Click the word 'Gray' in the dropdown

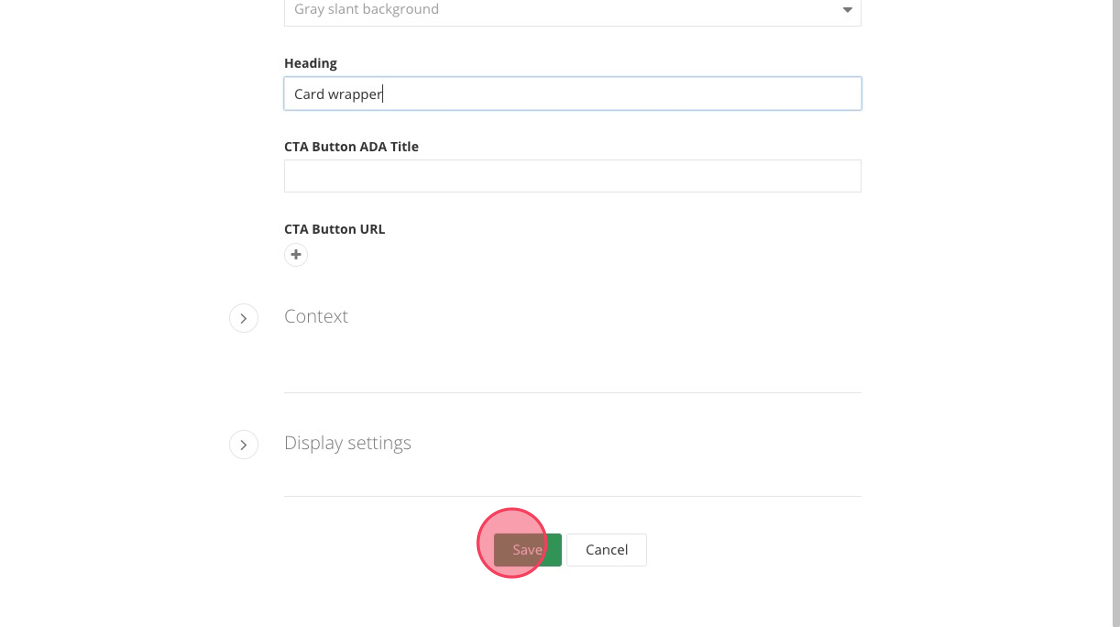pyautogui.click(x=310, y=10)
